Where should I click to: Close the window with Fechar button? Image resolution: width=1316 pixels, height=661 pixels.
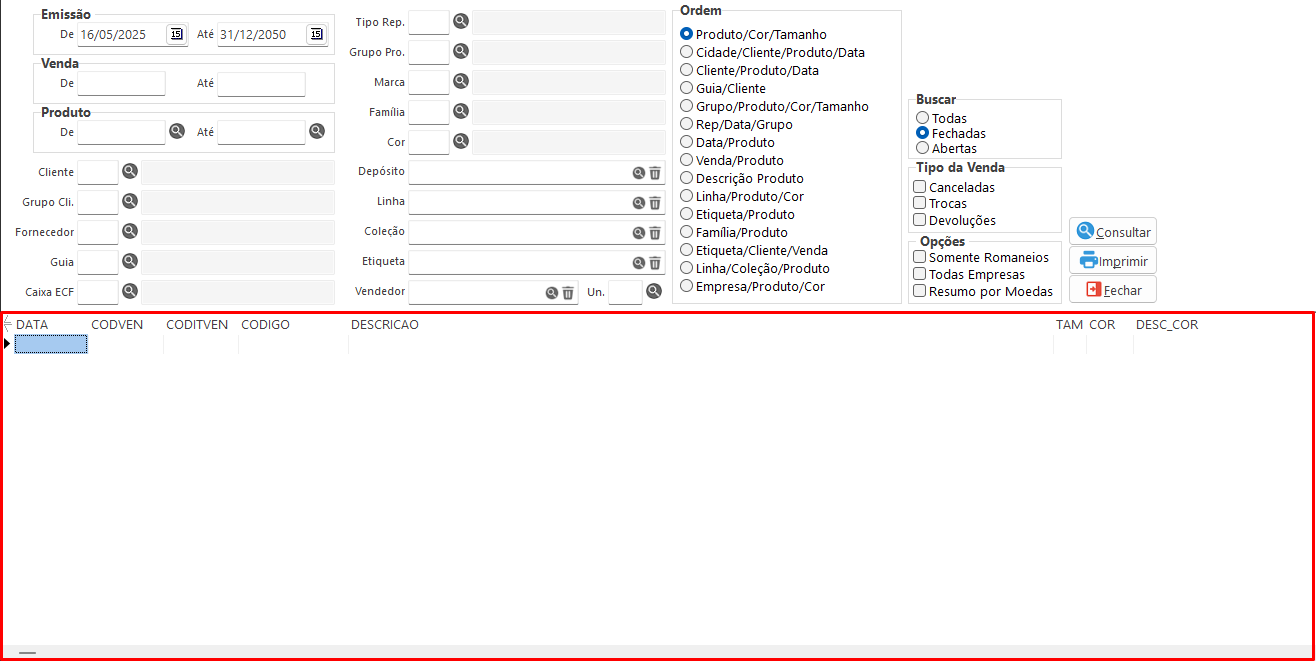coord(1112,289)
